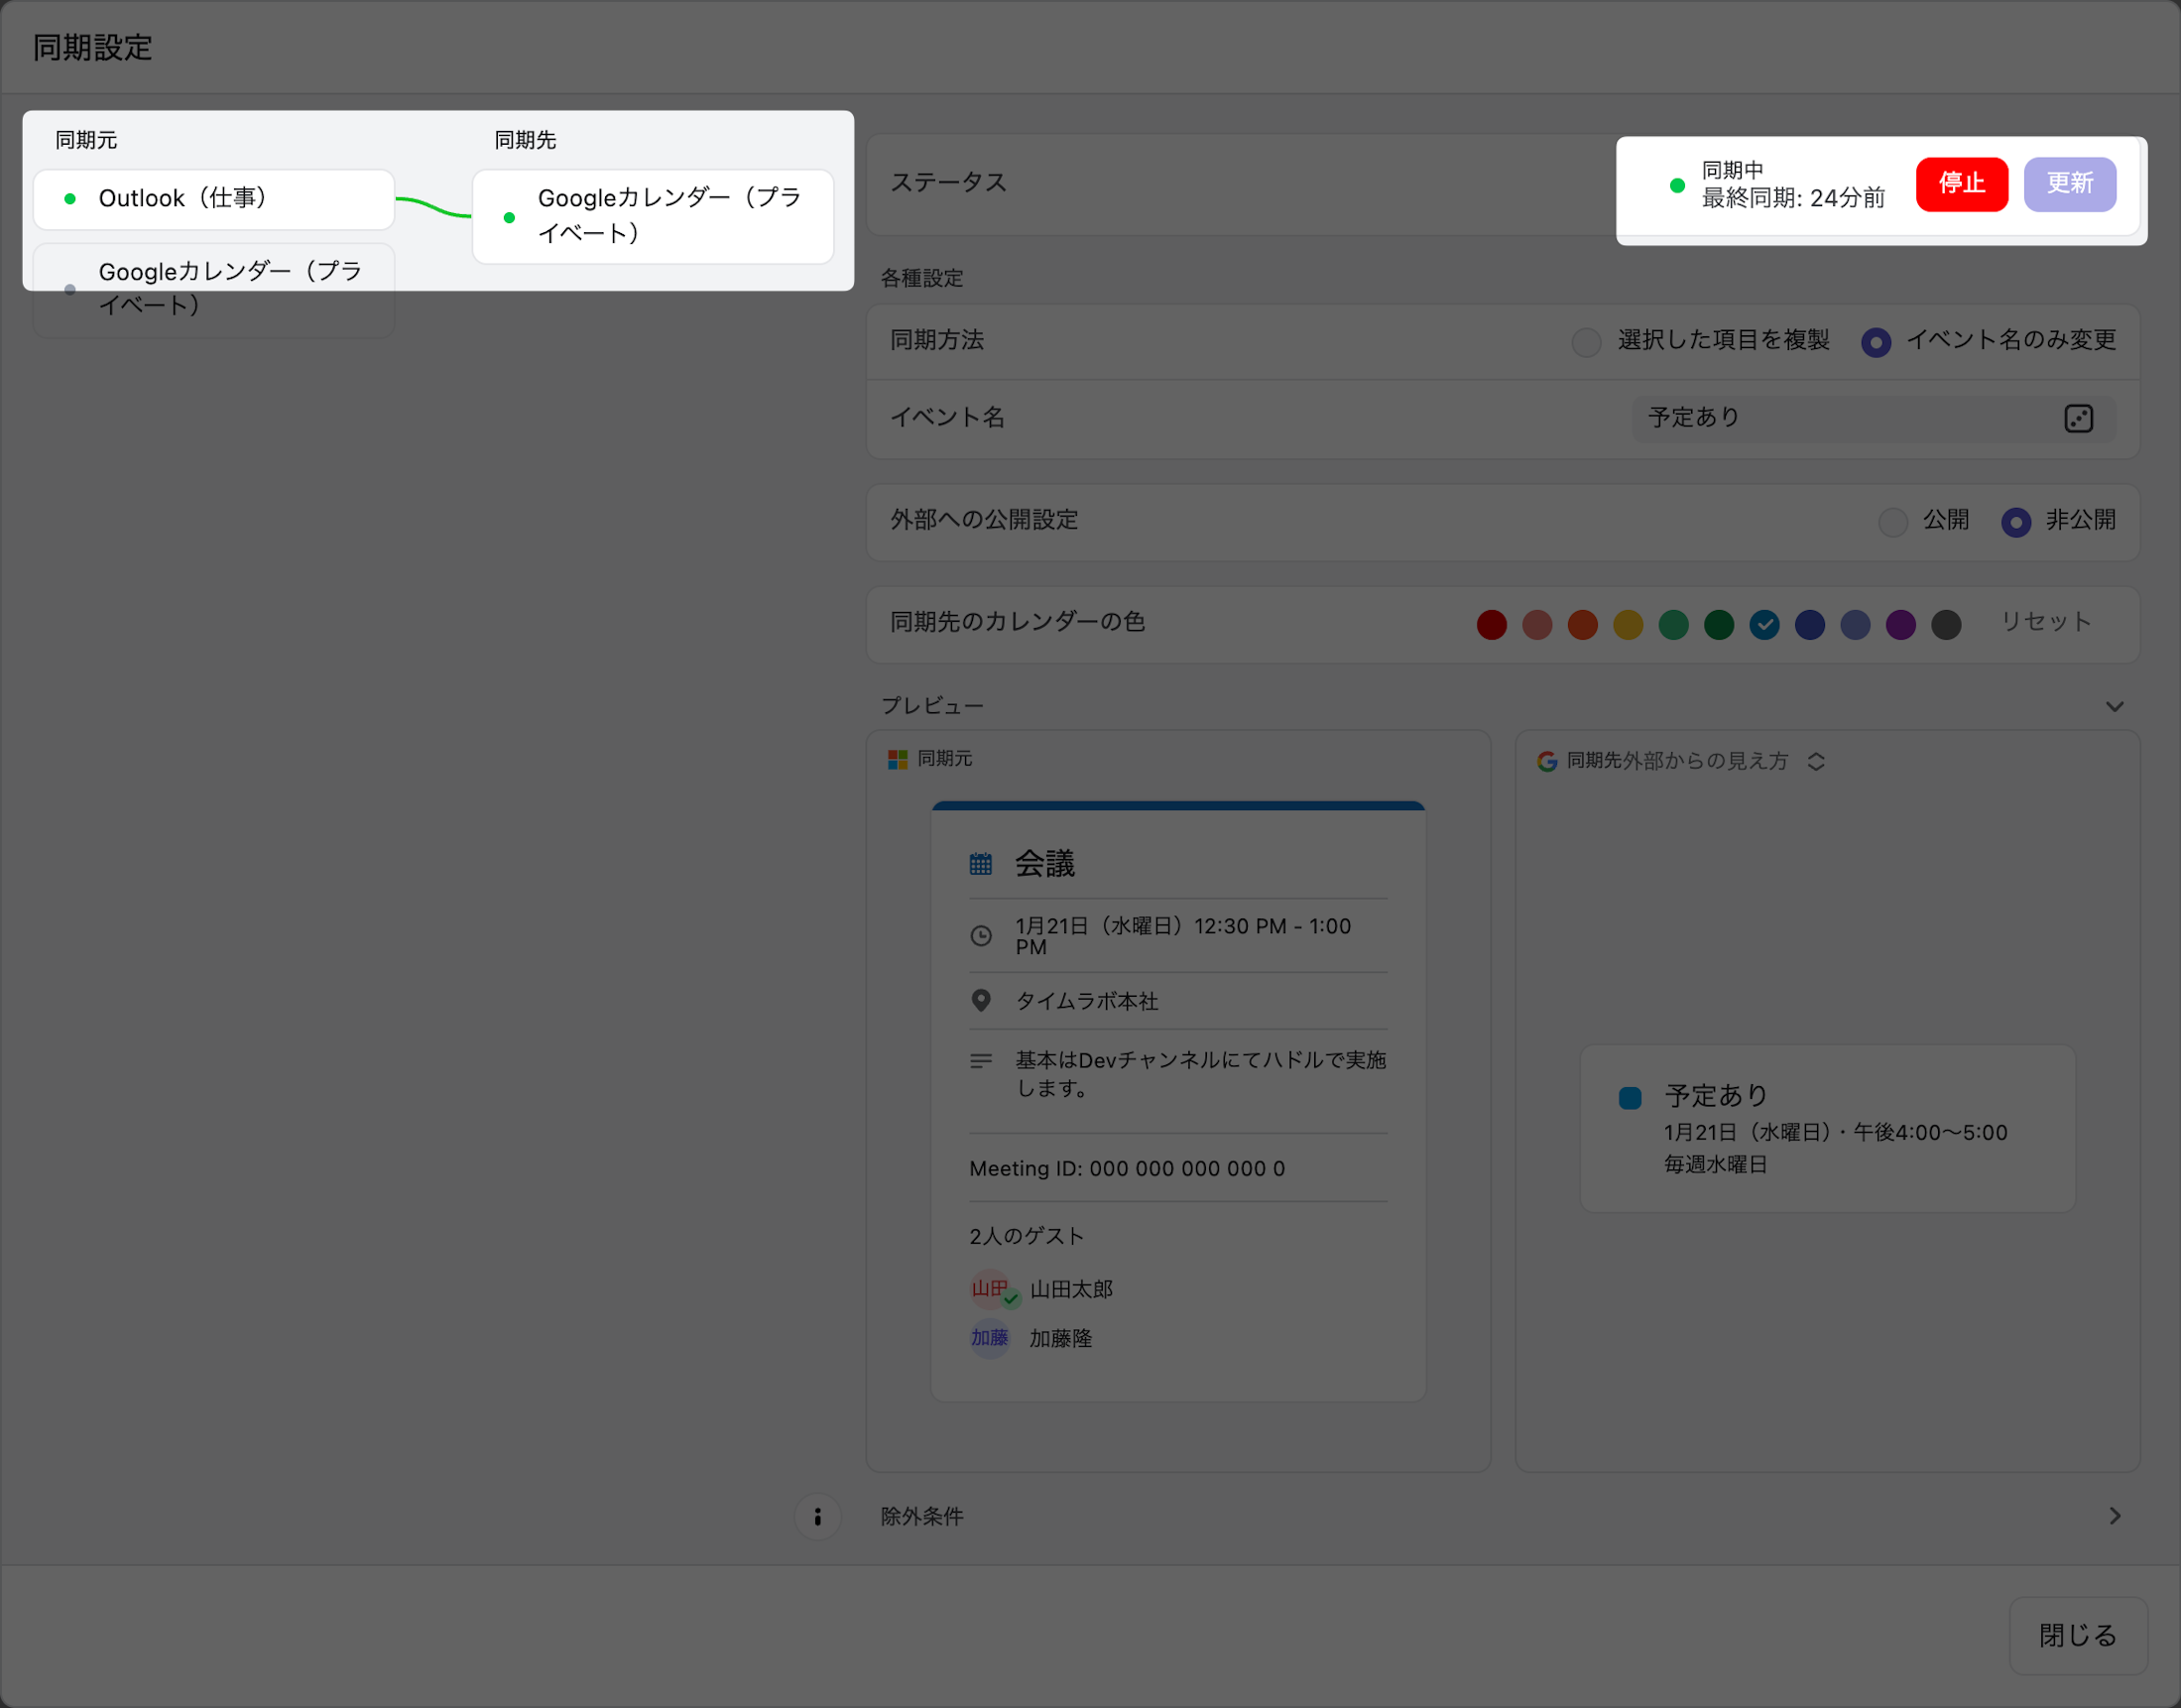Pick the navy blue calendar color
This screenshot has height=1708, width=2181.
coord(1810,625)
